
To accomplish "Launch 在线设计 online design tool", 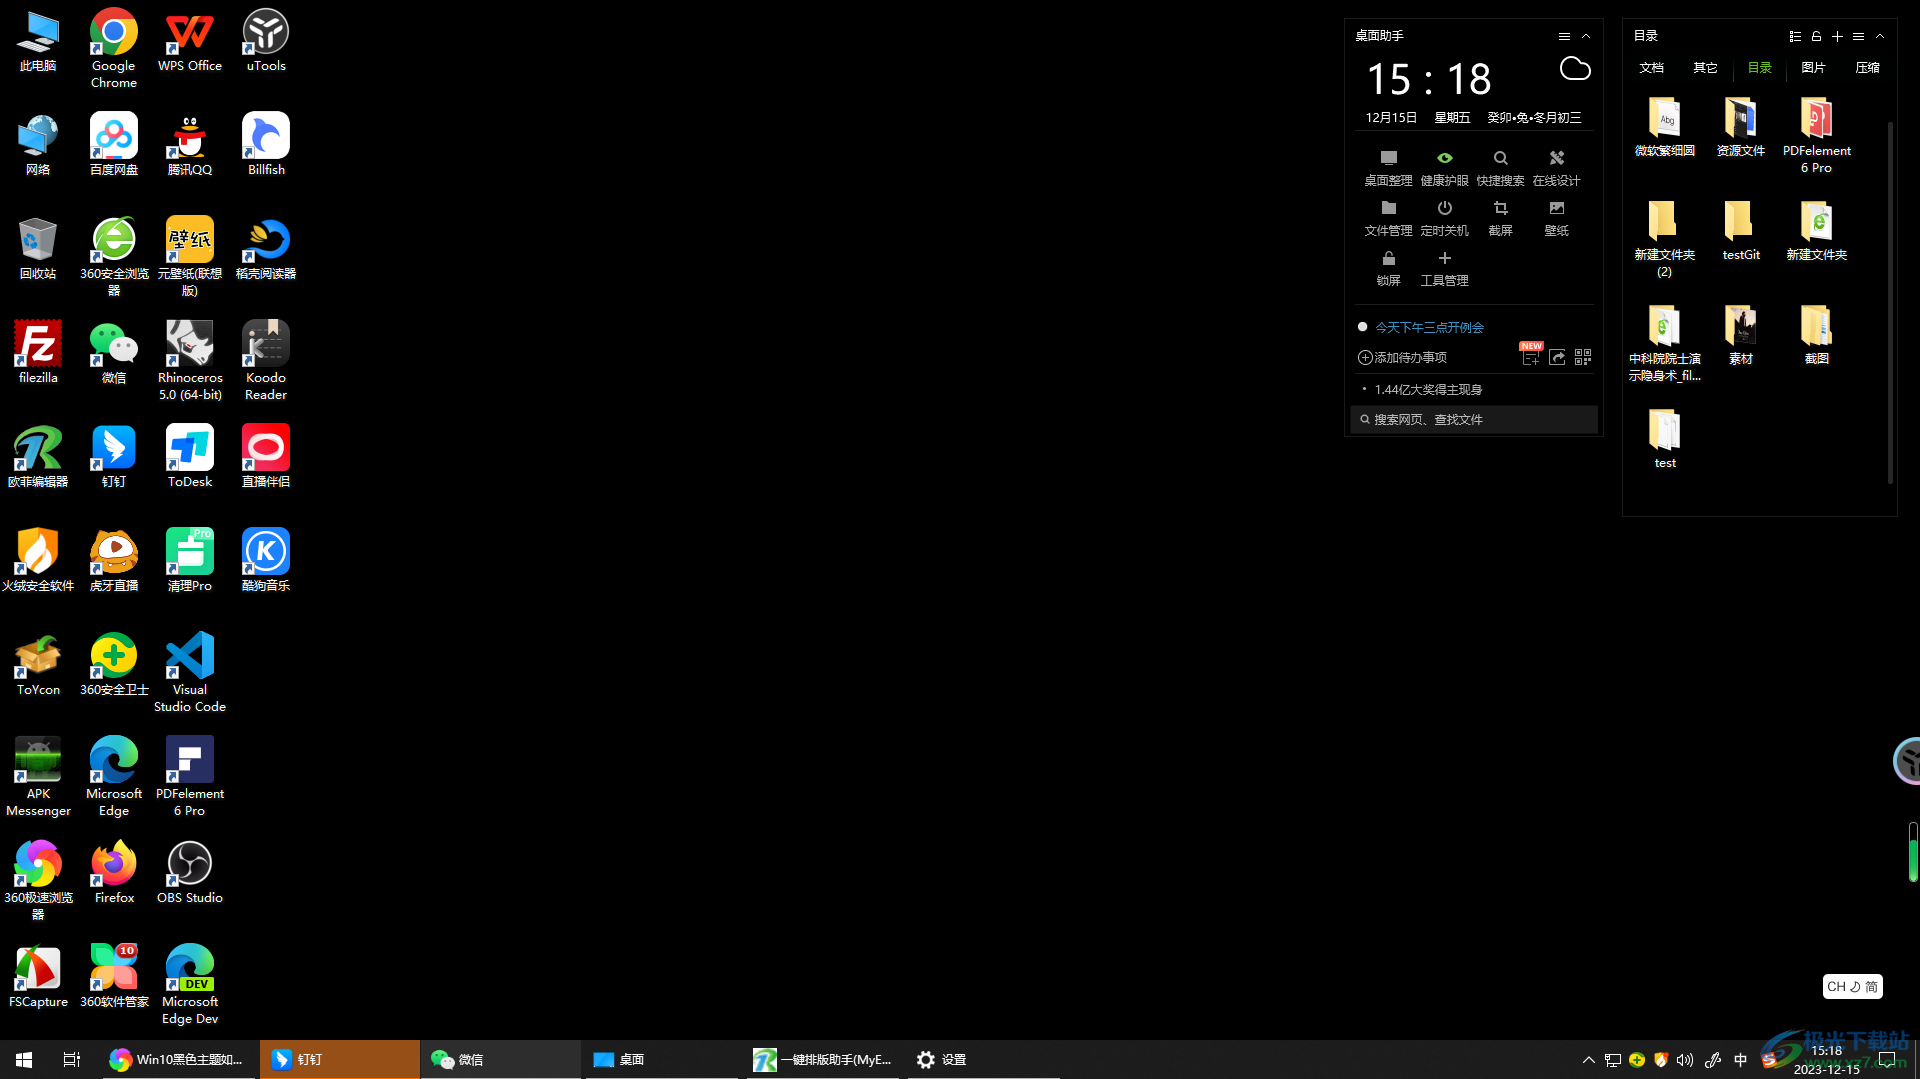I will [x=1556, y=166].
